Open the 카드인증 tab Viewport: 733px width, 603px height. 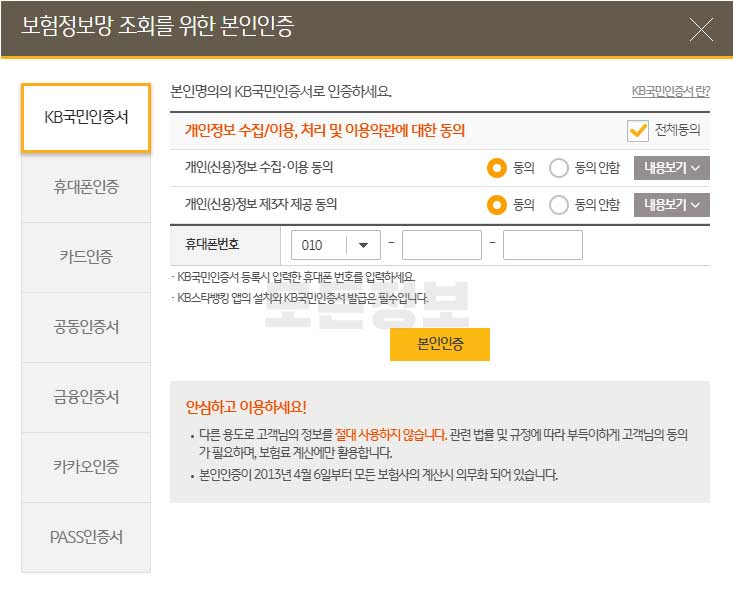tap(86, 257)
